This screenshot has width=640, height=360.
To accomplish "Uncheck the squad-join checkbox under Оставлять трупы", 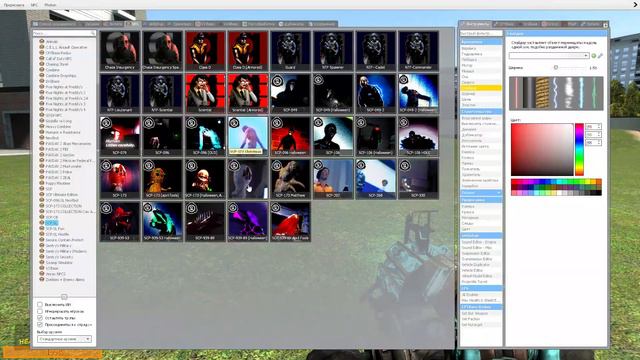I will click(x=40, y=324).
